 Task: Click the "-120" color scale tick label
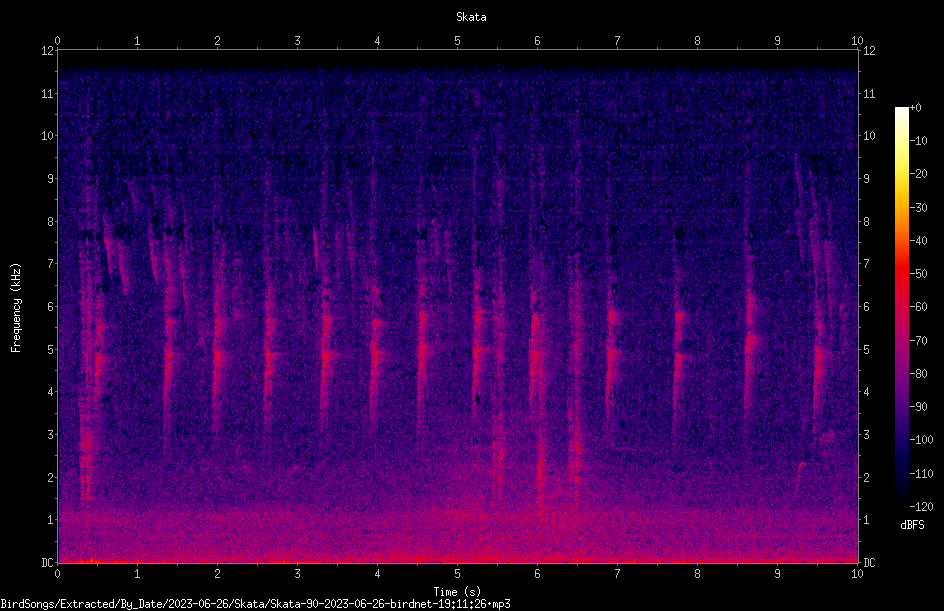click(x=921, y=507)
